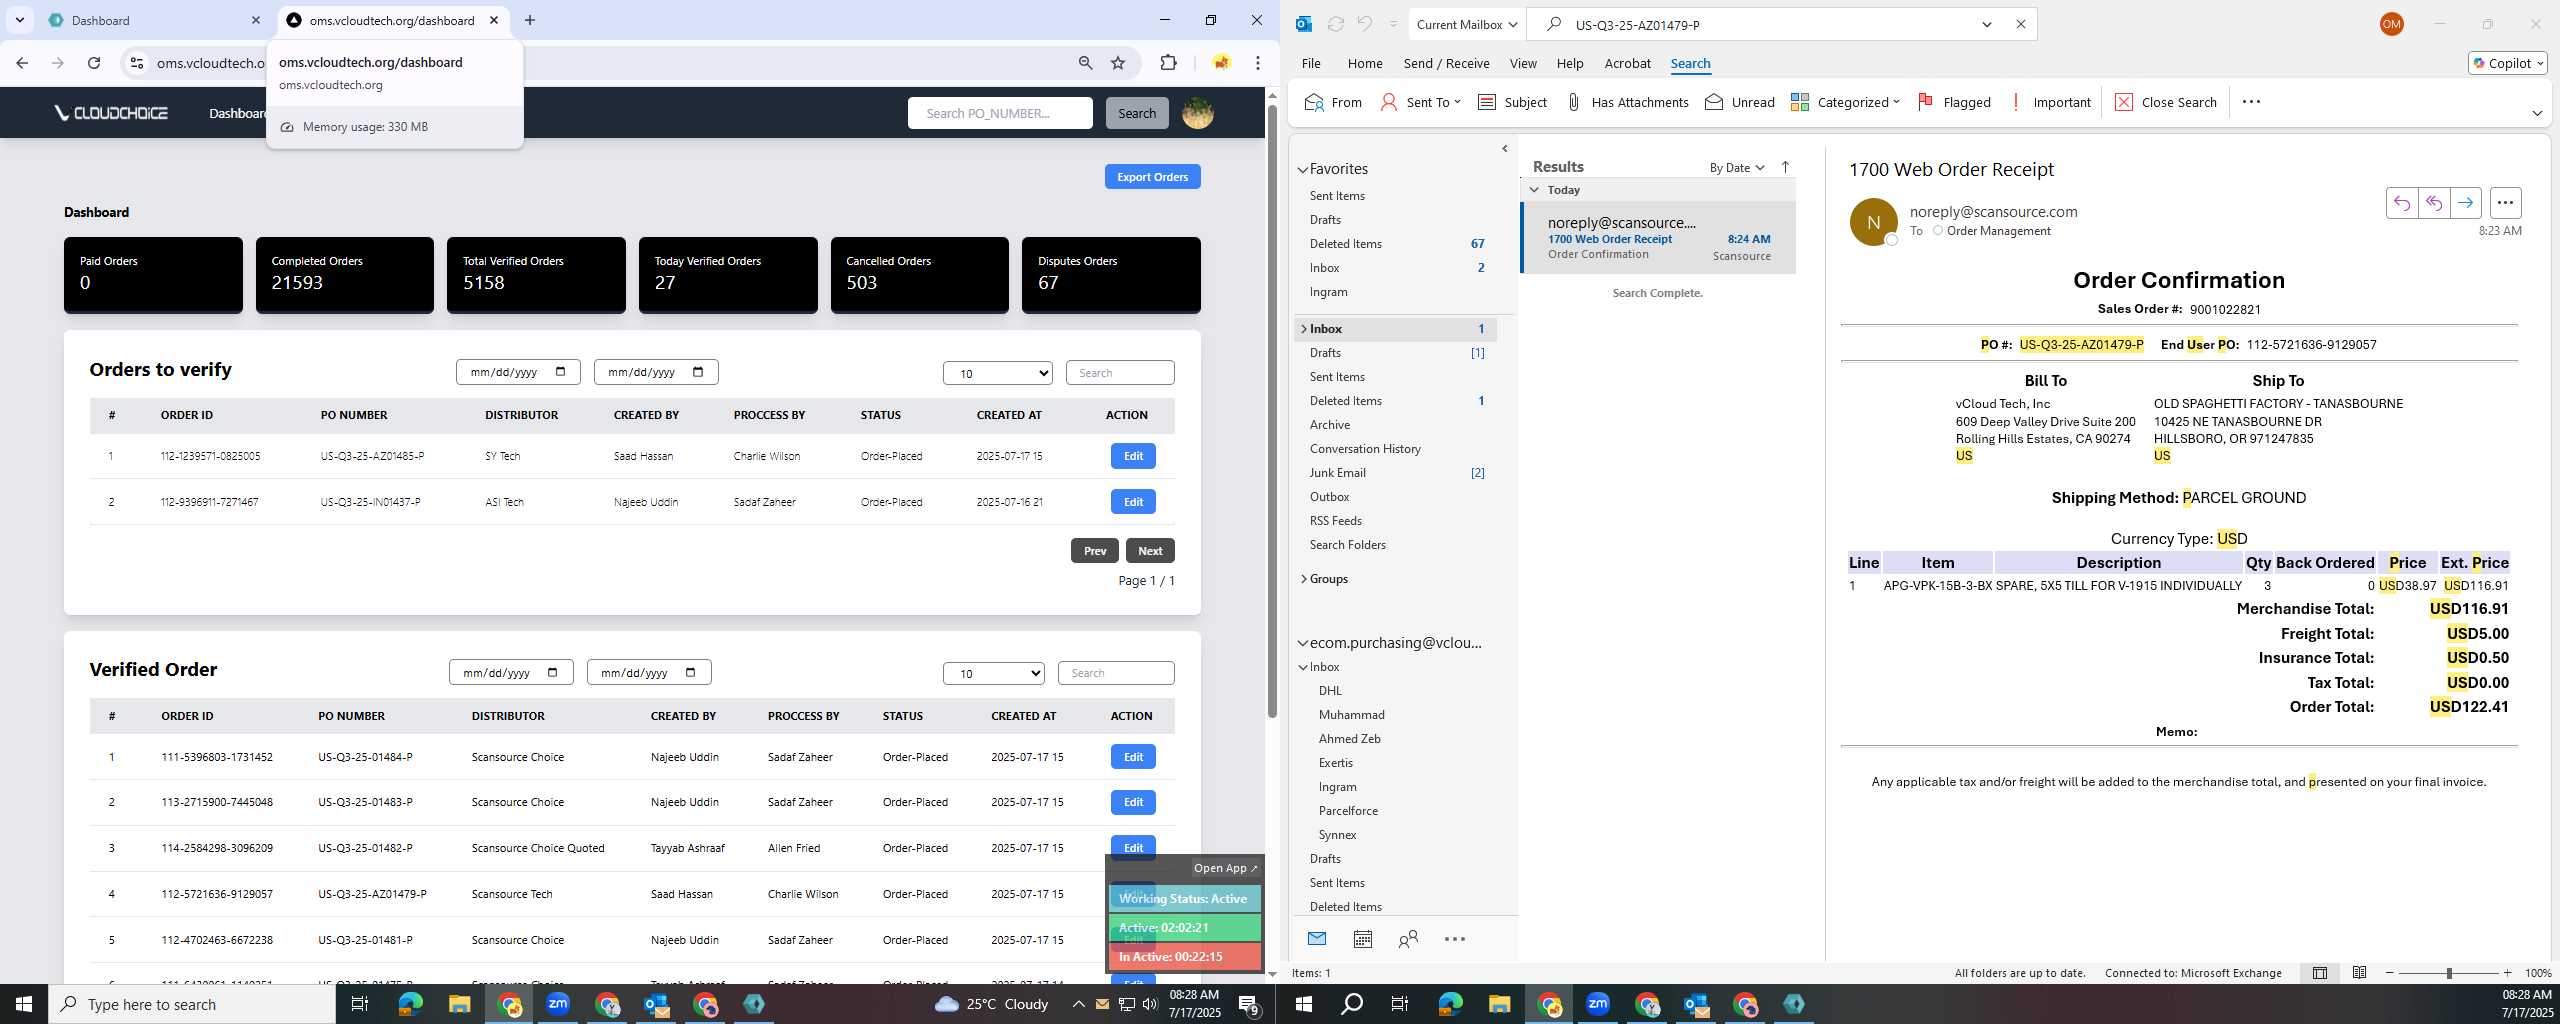Click Export Orders button
Screen dimensions: 2560x1024
pyautogui.click(x=1152, y=177)
